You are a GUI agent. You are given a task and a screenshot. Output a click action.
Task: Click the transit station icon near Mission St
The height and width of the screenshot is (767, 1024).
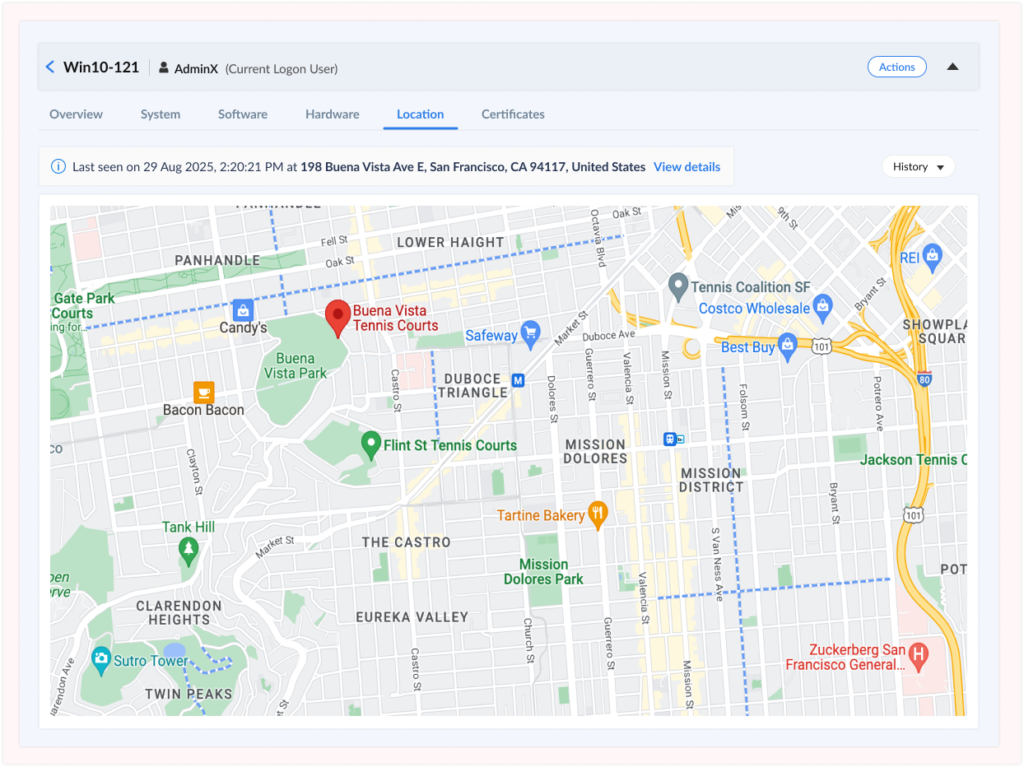coord(673,439)
